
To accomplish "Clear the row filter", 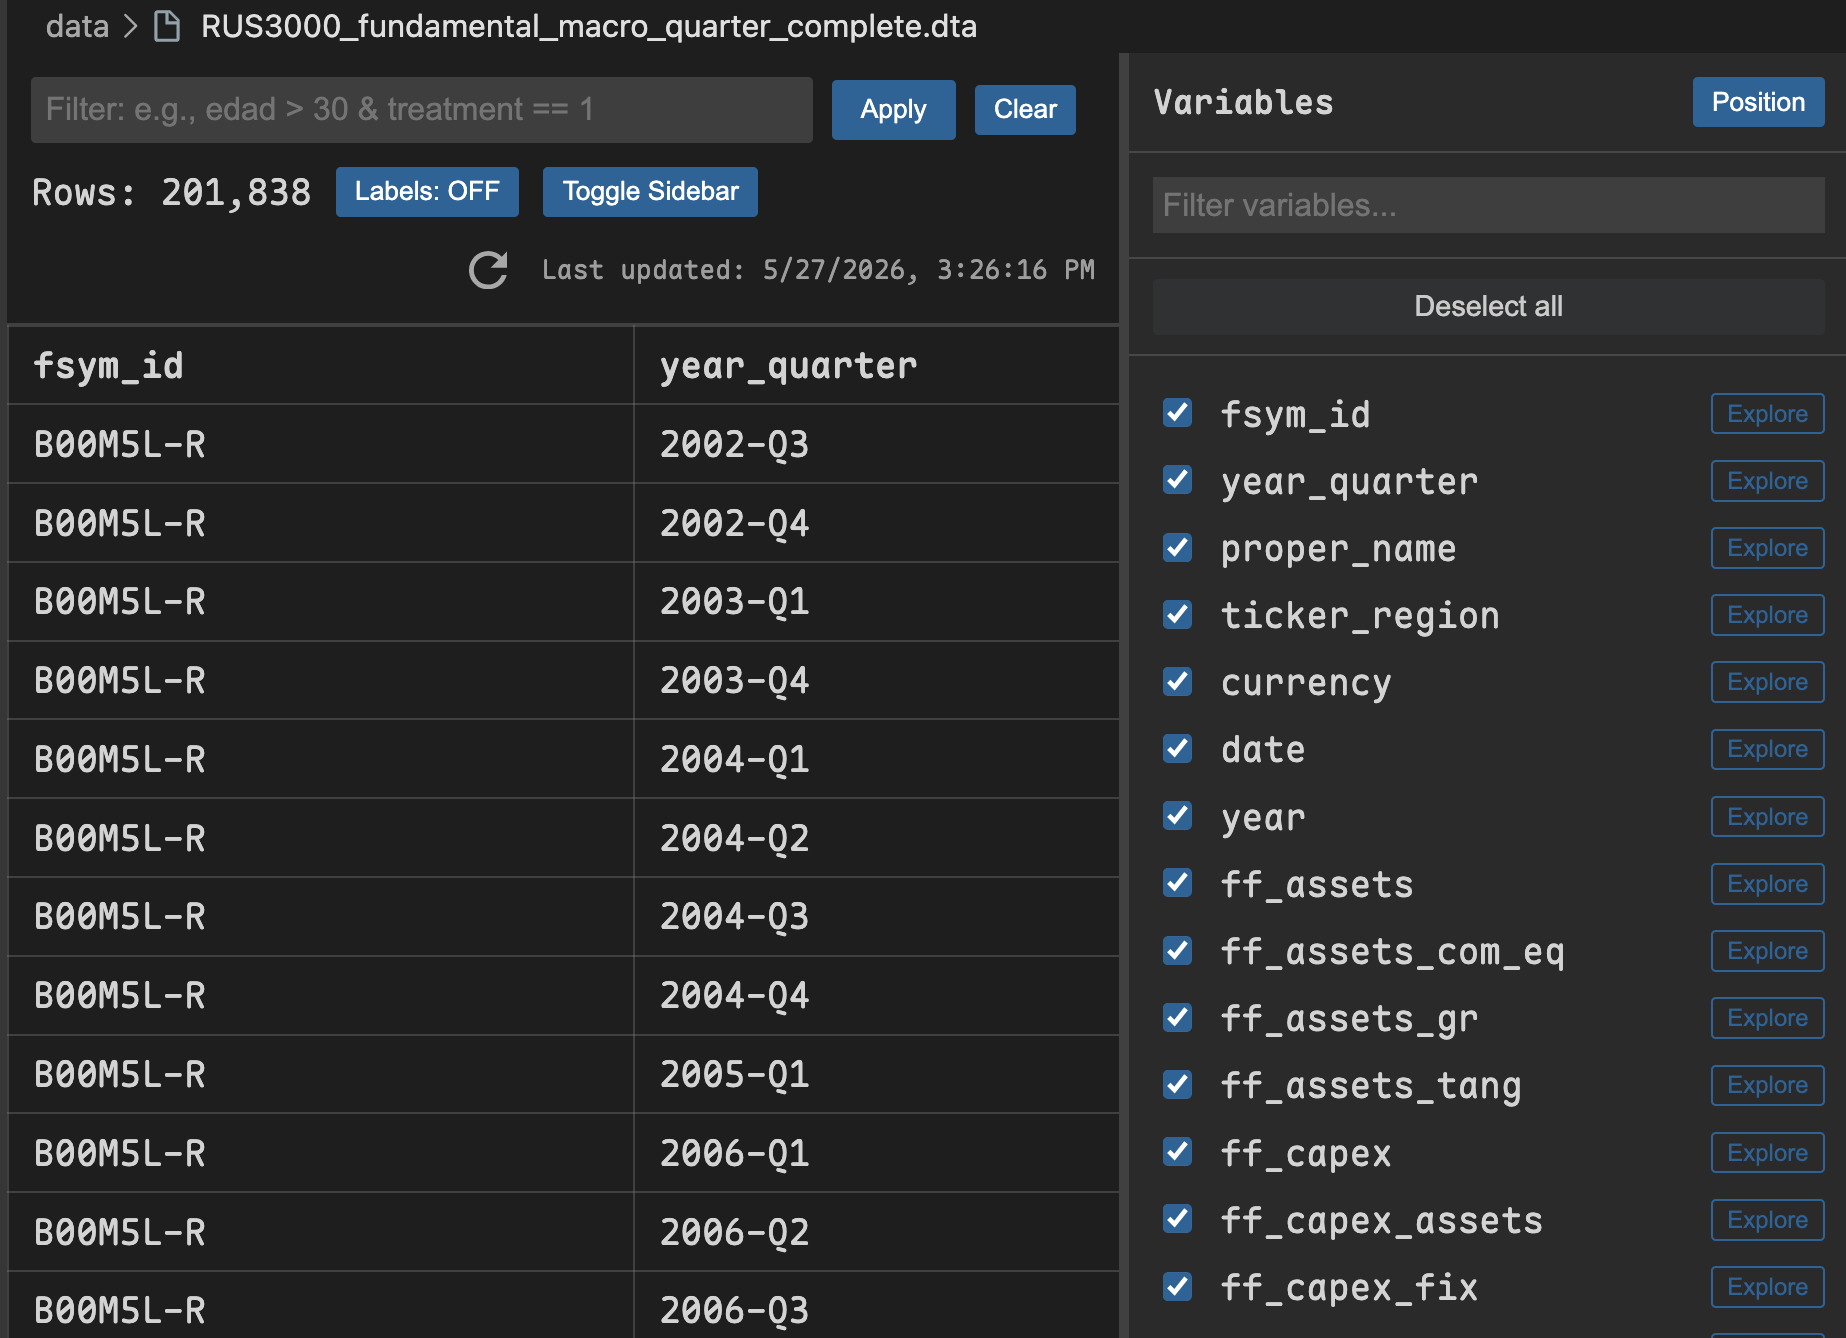I will (x=1025, y=110).
